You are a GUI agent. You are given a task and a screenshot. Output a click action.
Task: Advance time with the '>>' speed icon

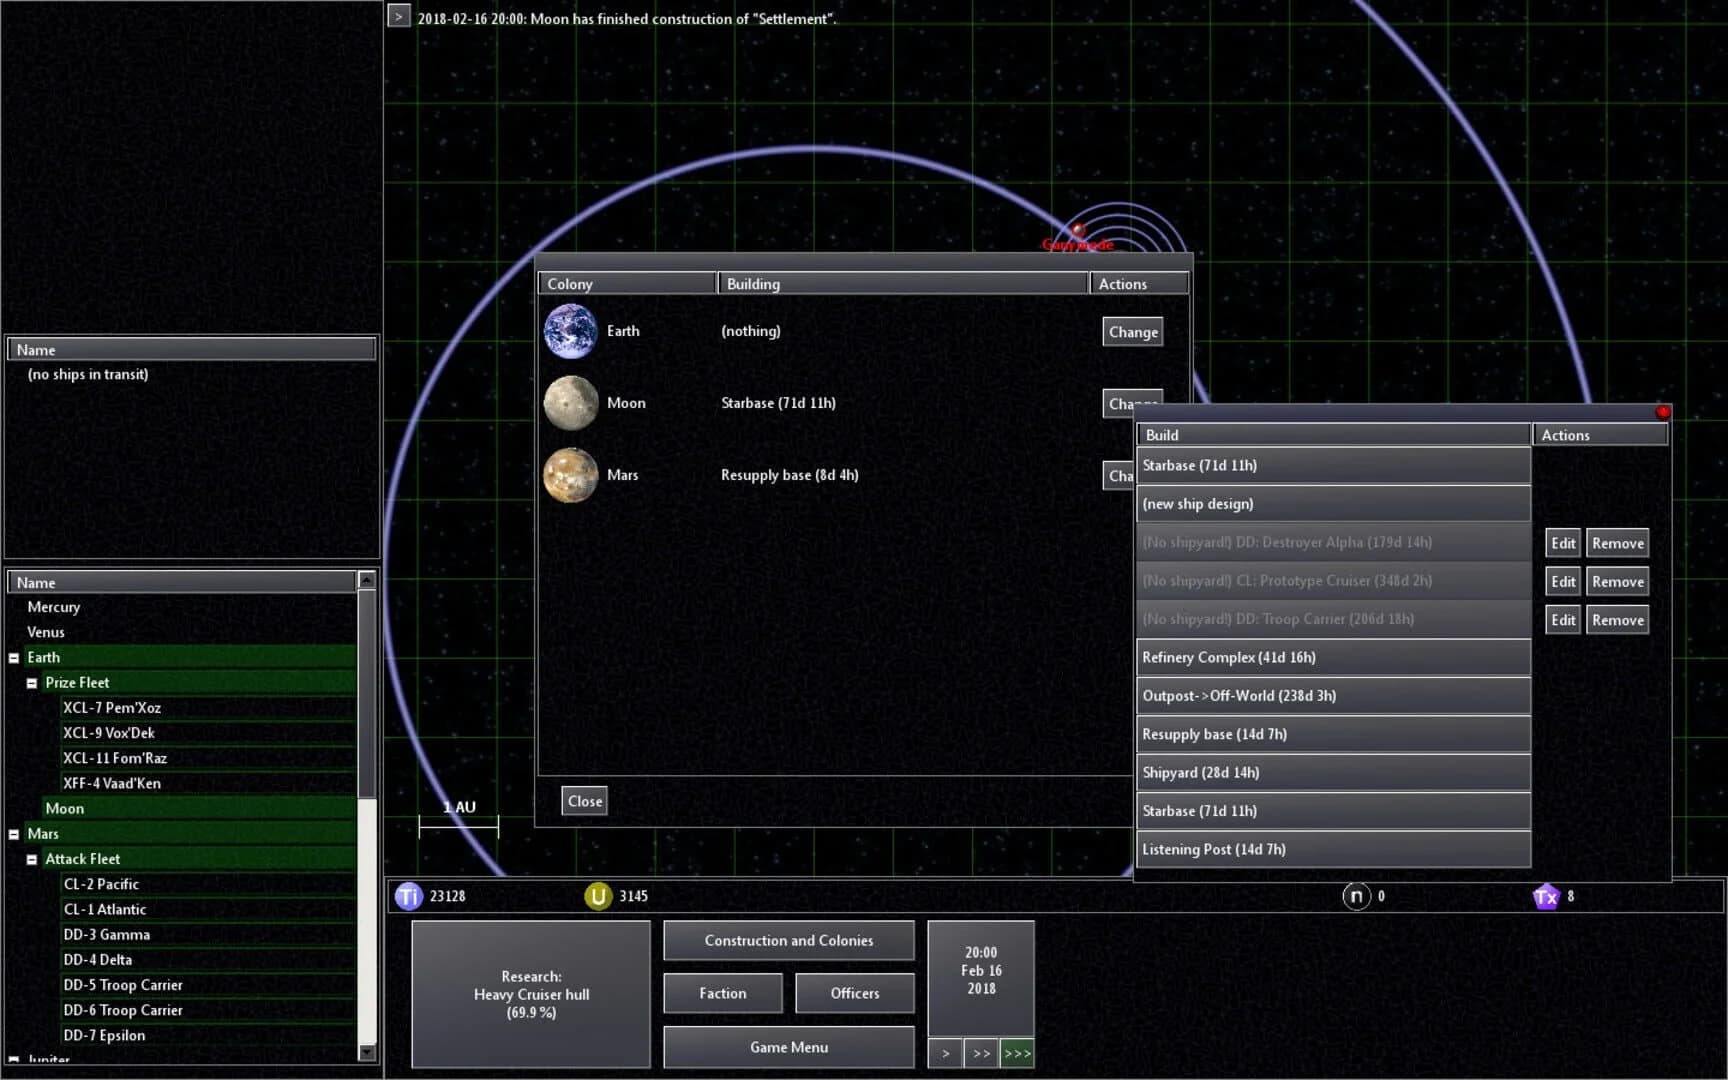[981, 1053]
